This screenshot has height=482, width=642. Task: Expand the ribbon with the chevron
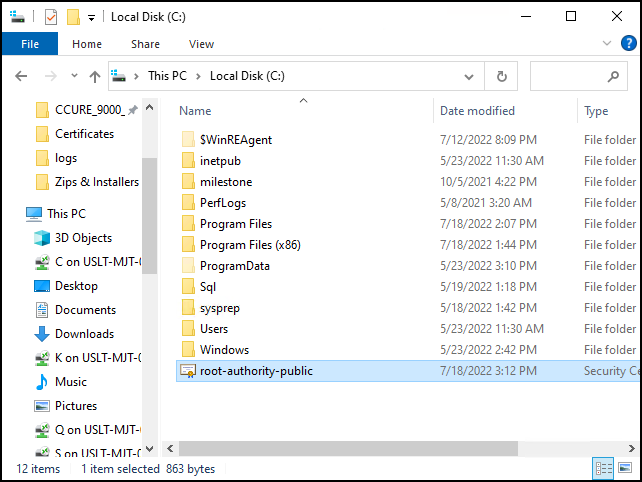click(x=608, y=44)
